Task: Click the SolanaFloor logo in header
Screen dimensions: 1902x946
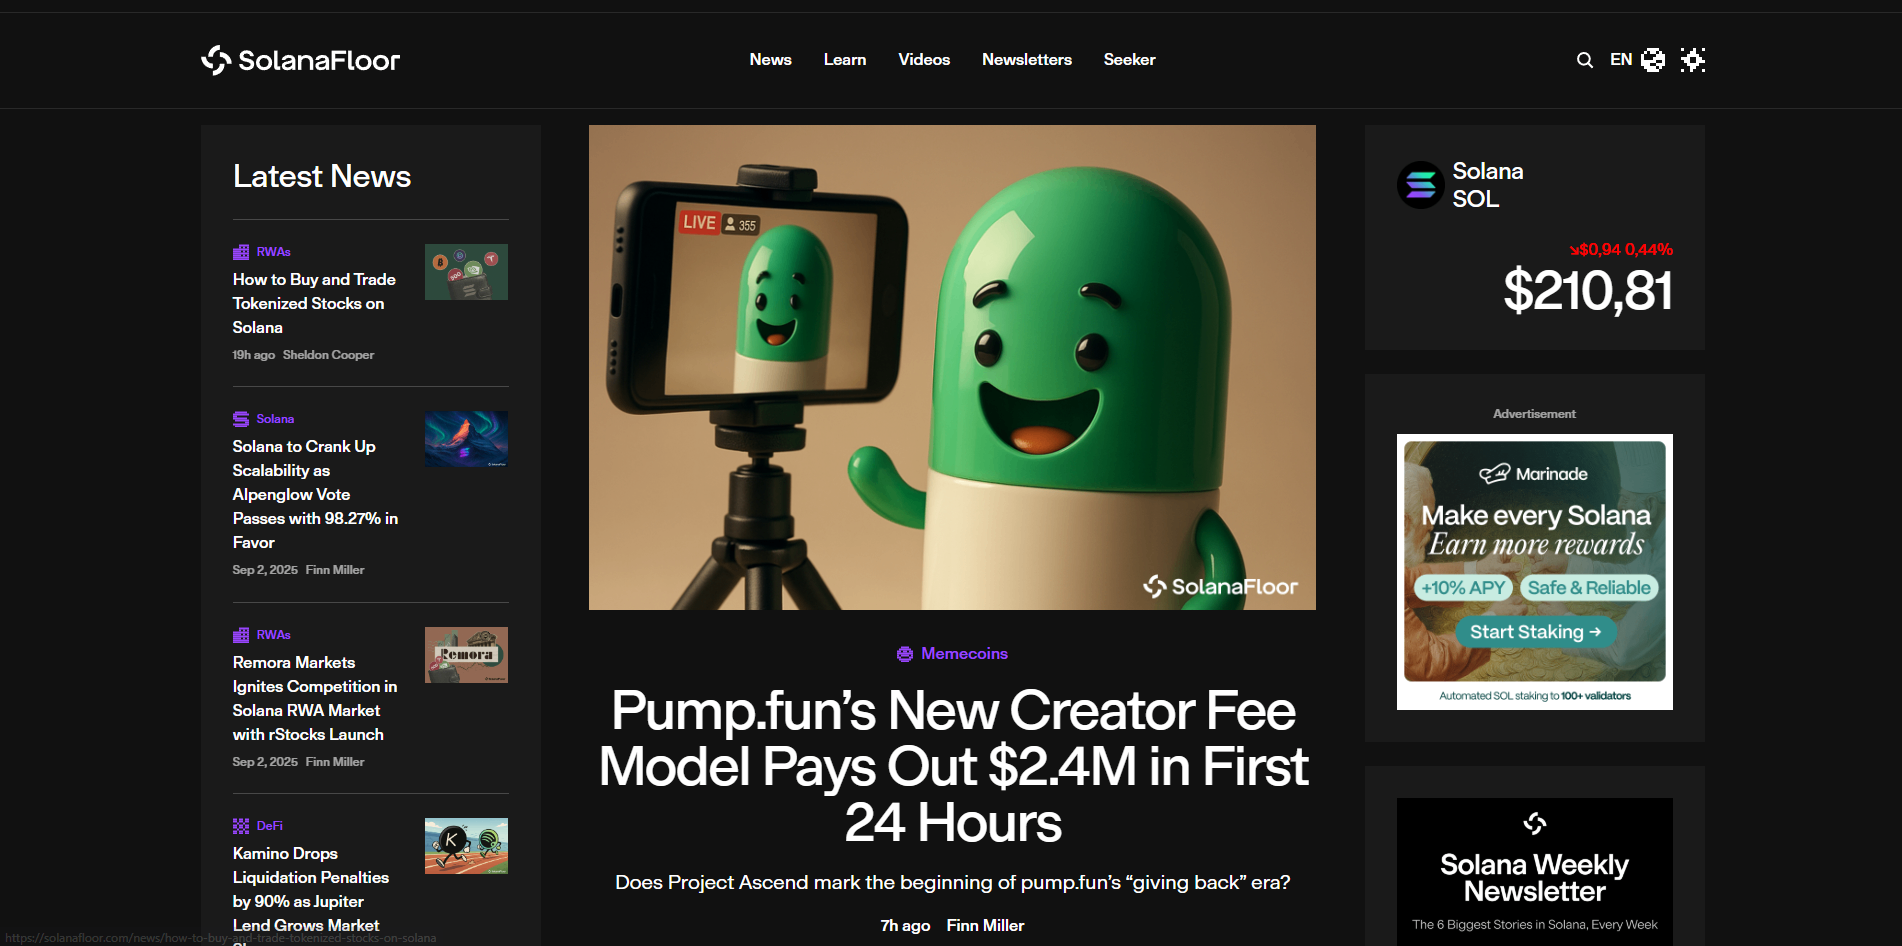Action: point(300,60)
